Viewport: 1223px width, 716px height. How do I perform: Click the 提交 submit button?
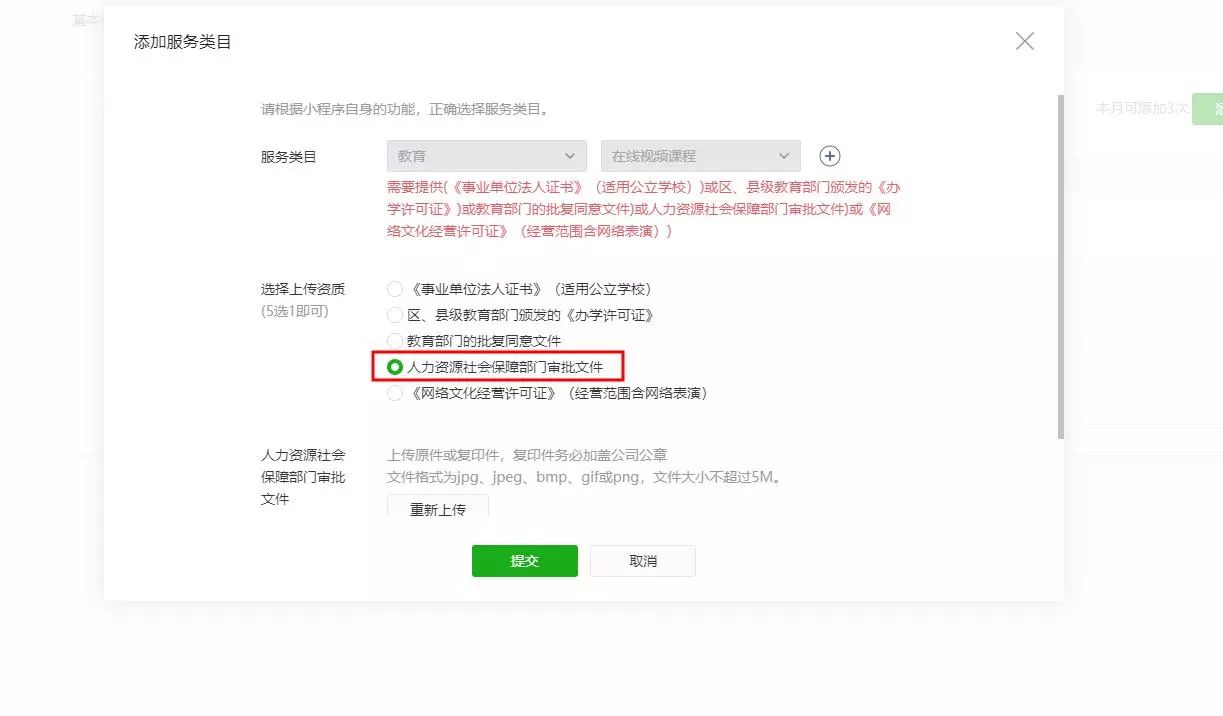tap(525, 561)
